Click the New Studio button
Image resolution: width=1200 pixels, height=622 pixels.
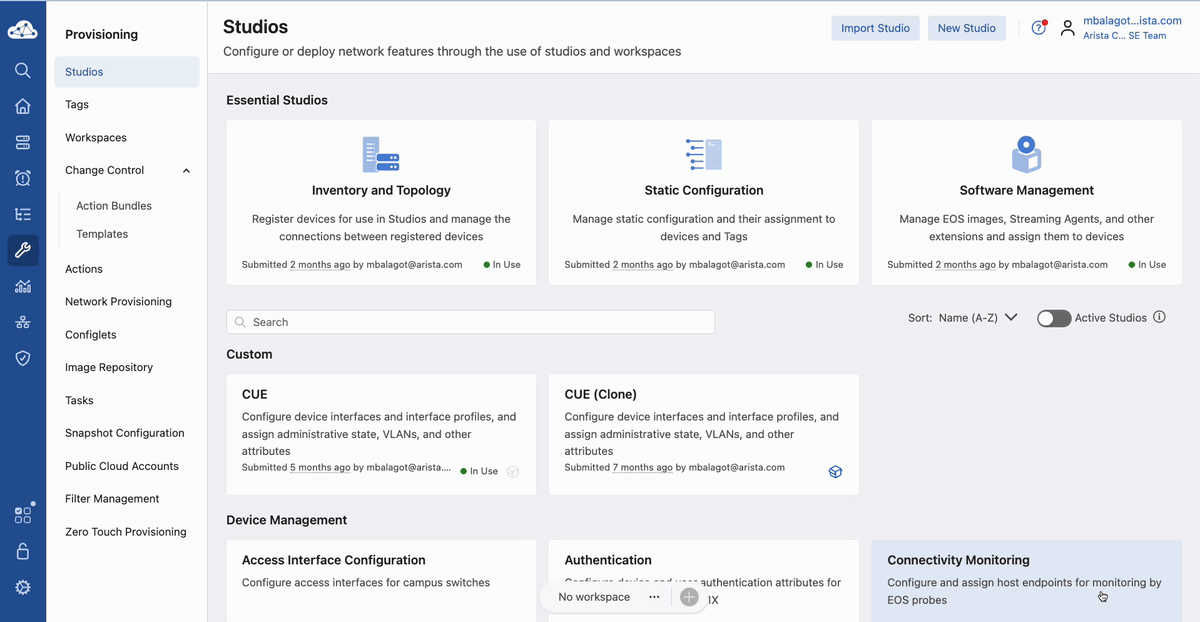(x=966, y=28)
